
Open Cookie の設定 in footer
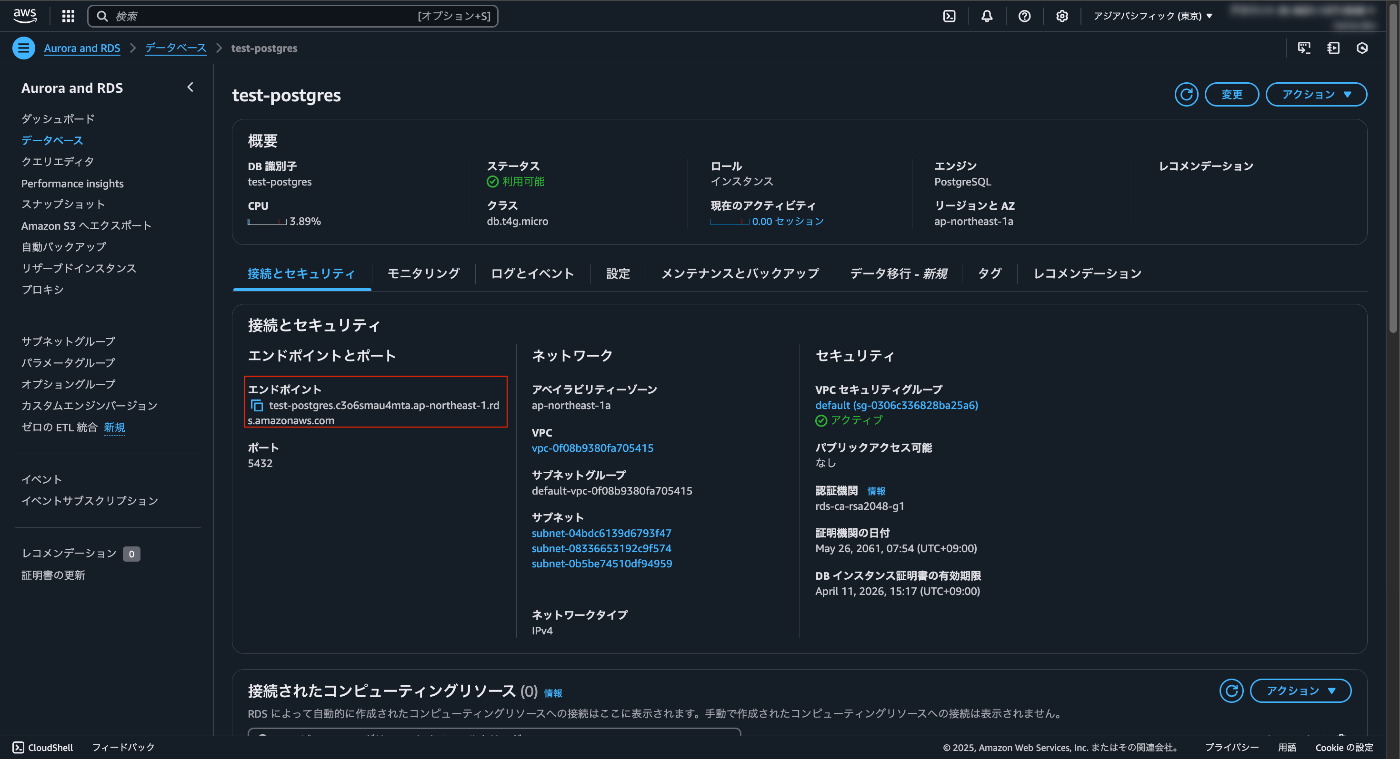pos(1344,747)
